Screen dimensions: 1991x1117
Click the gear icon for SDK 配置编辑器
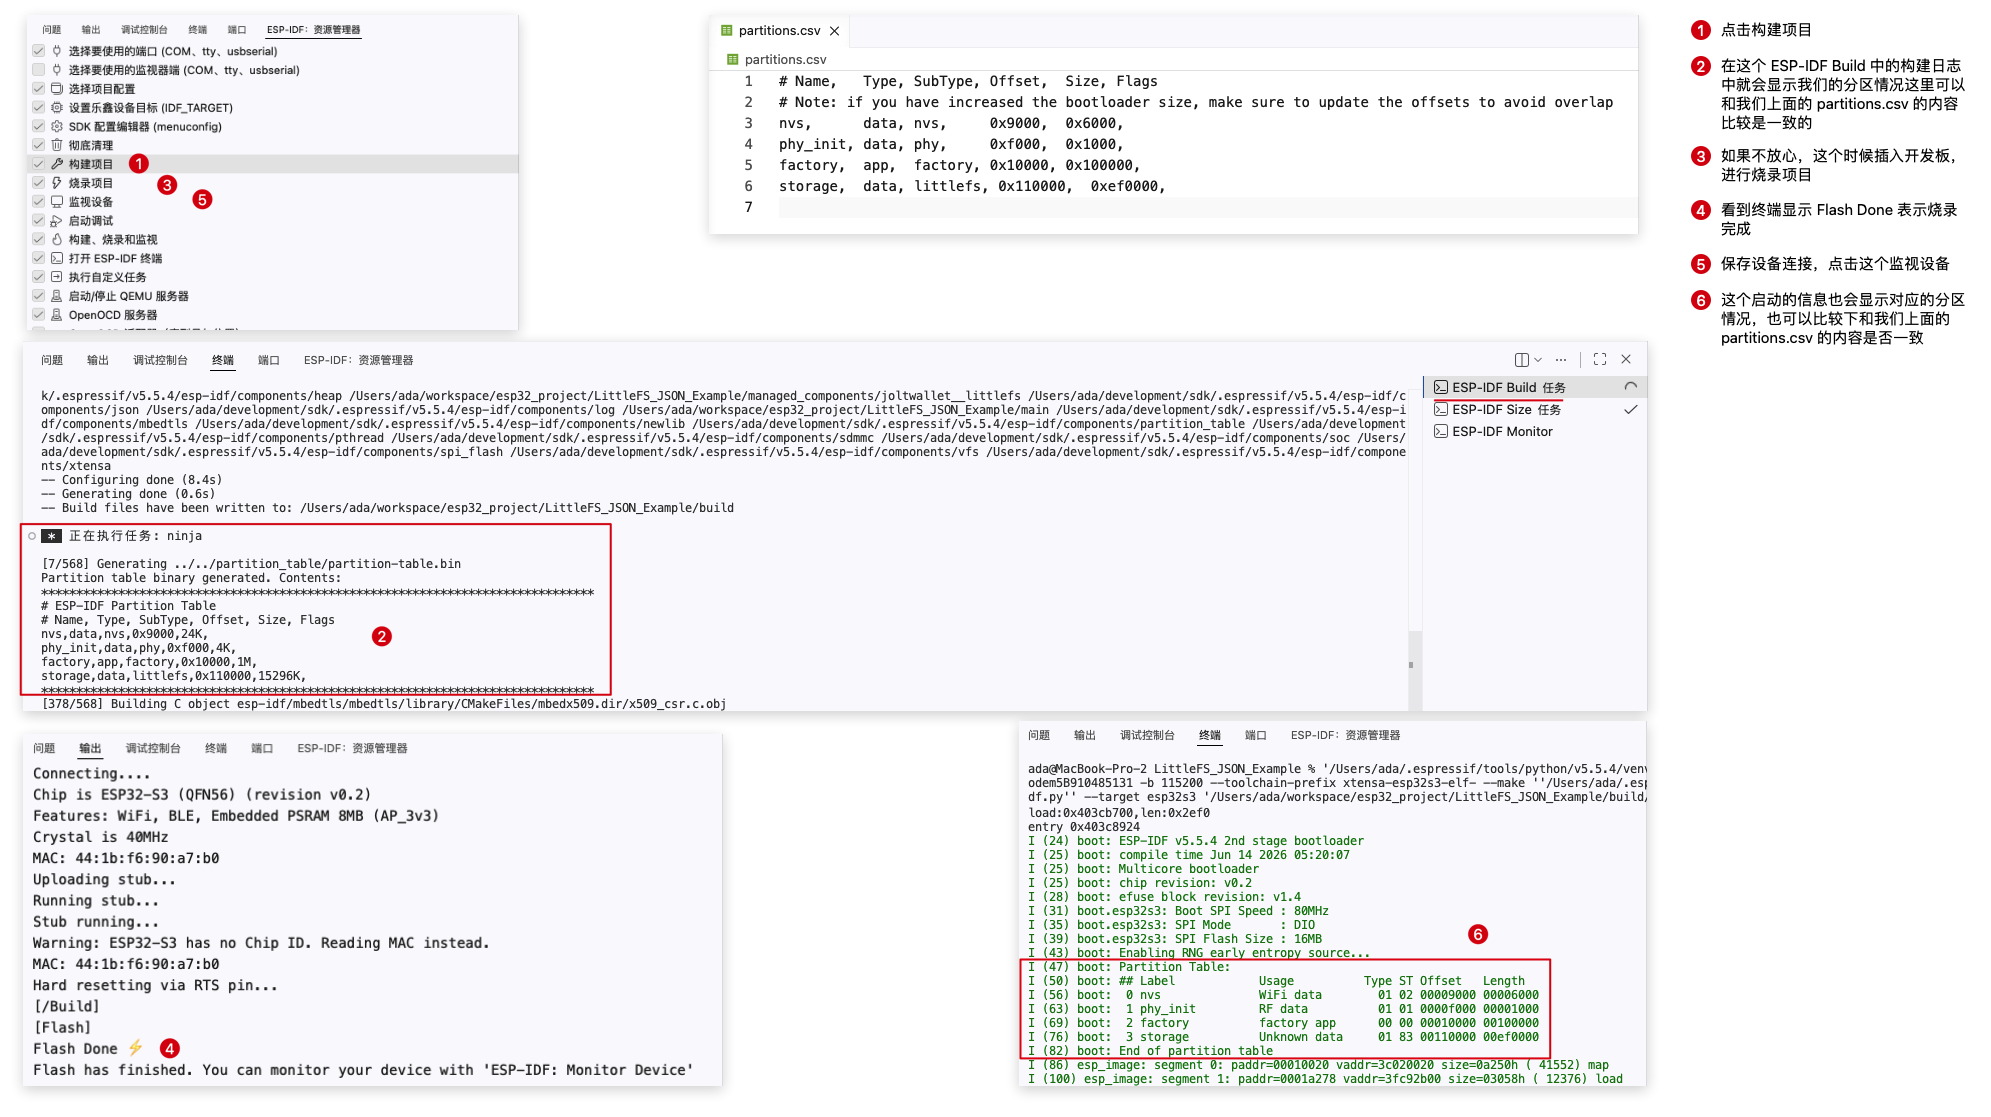point(57,126)
